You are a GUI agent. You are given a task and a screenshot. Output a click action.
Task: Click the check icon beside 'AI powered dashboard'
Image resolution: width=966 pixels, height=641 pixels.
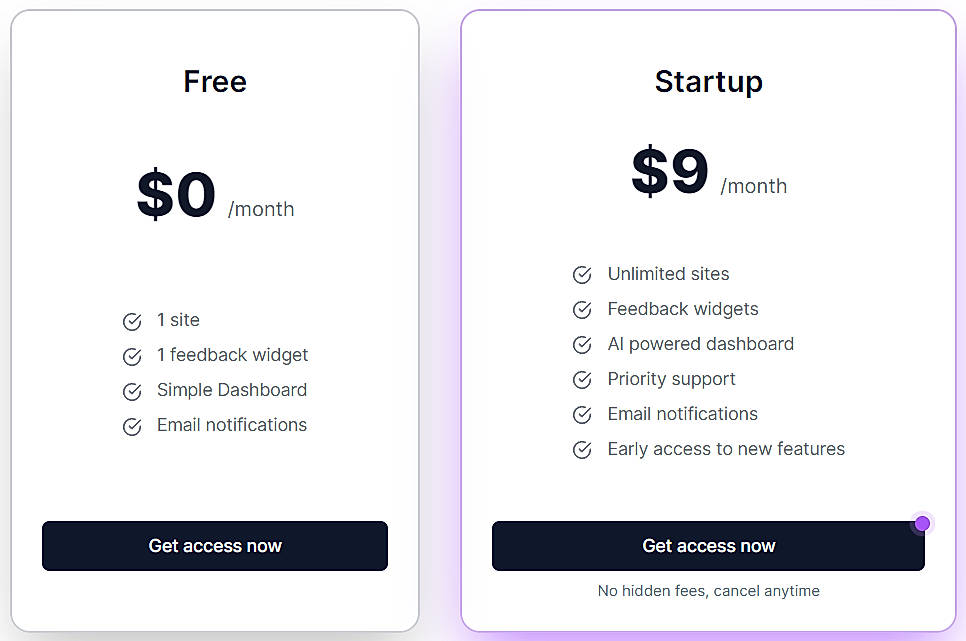tap(582, 344)
